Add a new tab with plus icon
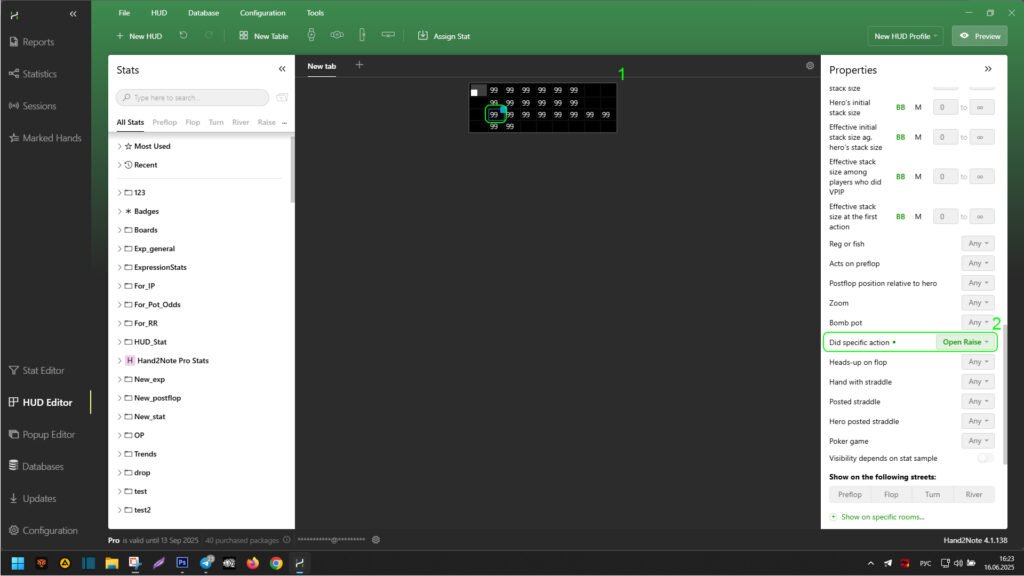 click(360, 65)
